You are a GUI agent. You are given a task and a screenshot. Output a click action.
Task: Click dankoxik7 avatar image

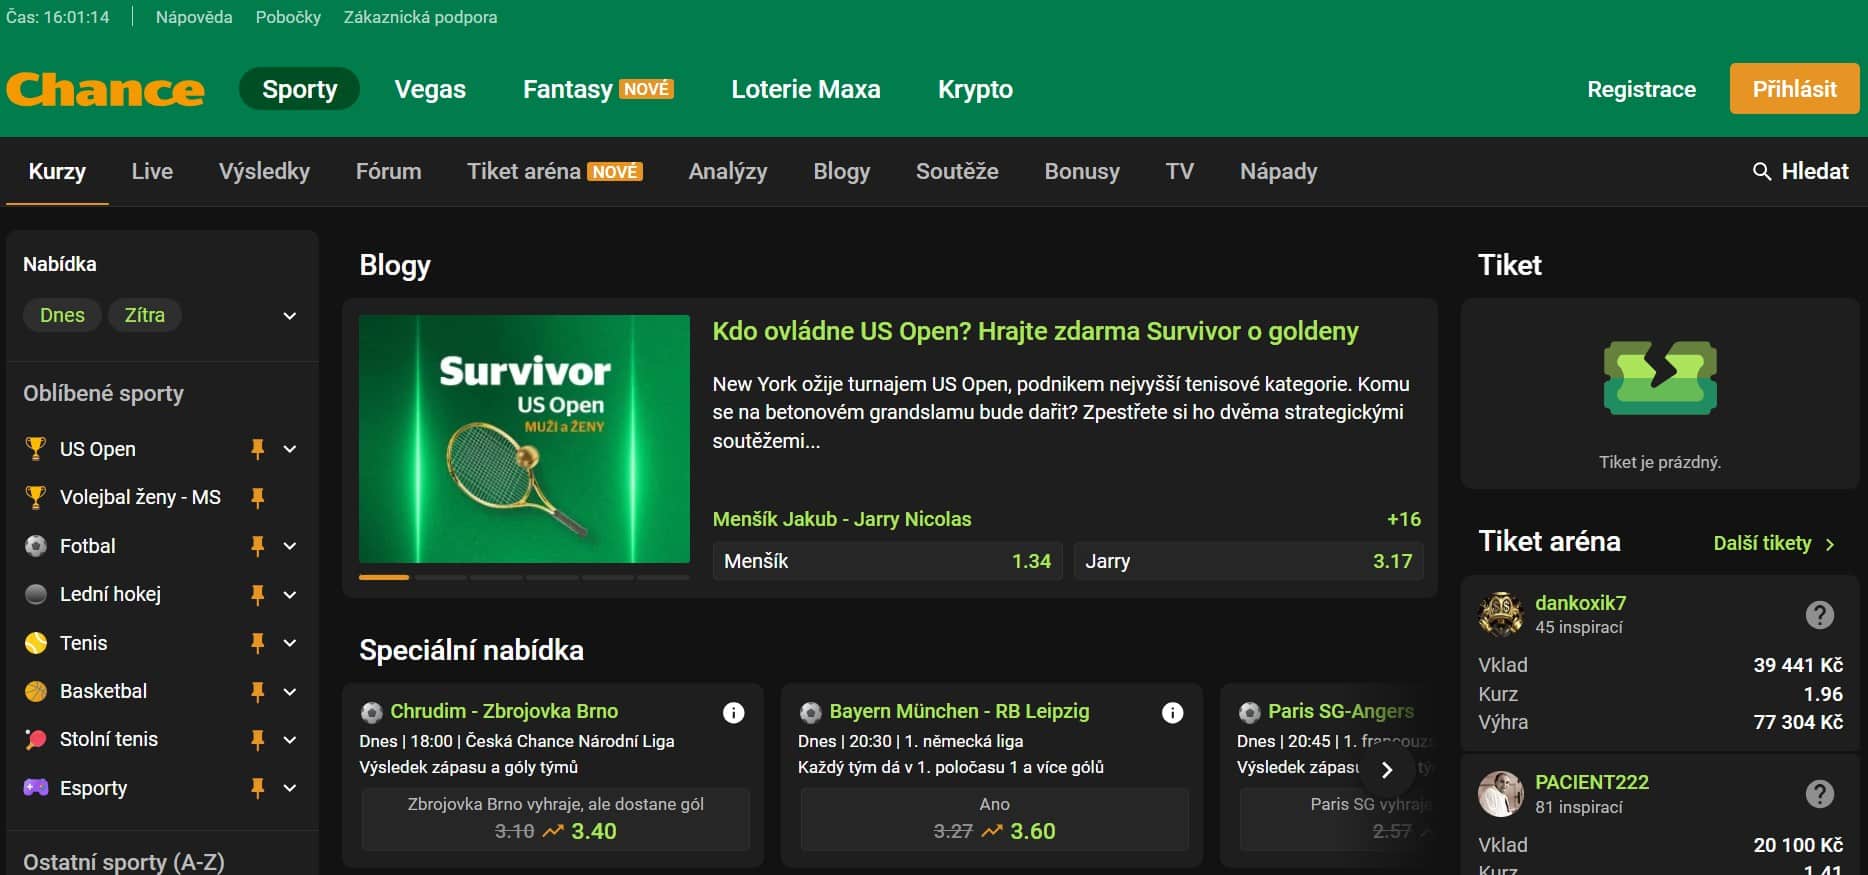[x=1501, y=614]
